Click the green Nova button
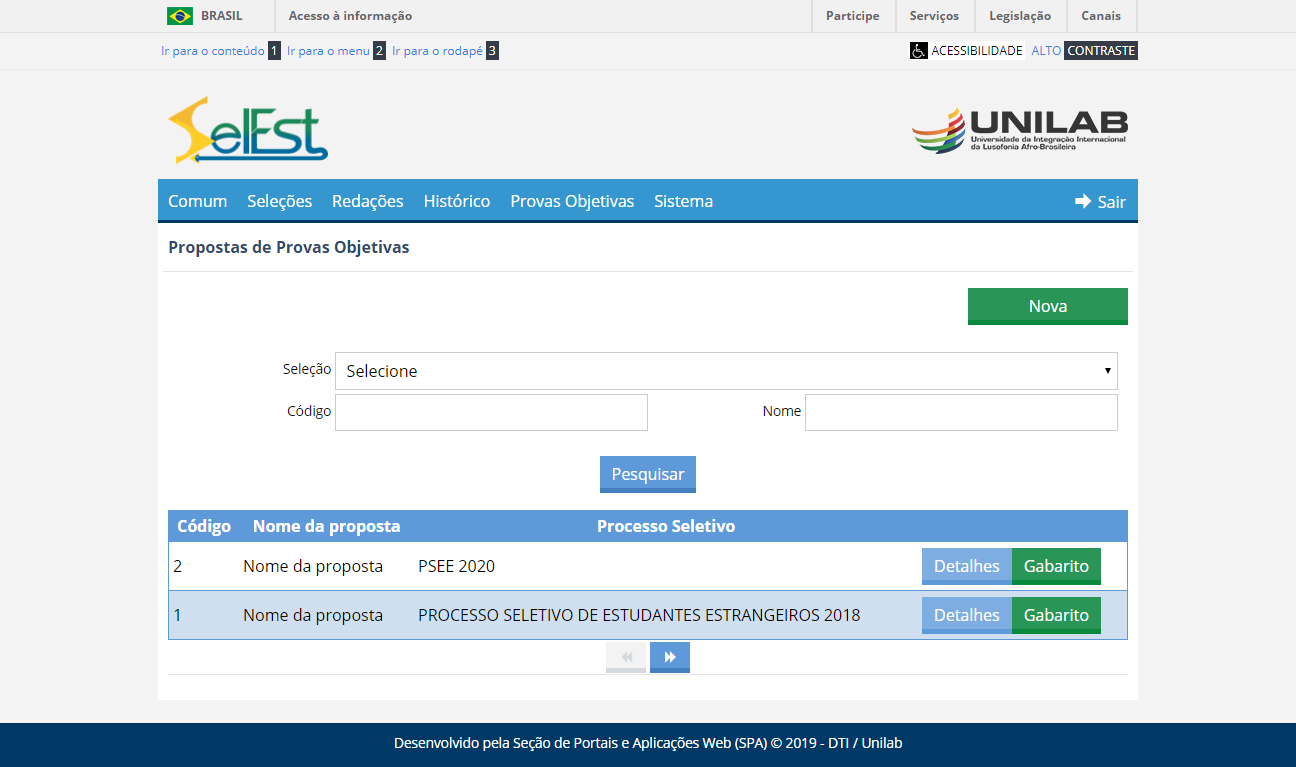The height and width of the screenshot is (767, 1296). click(x=1047, y=306)
